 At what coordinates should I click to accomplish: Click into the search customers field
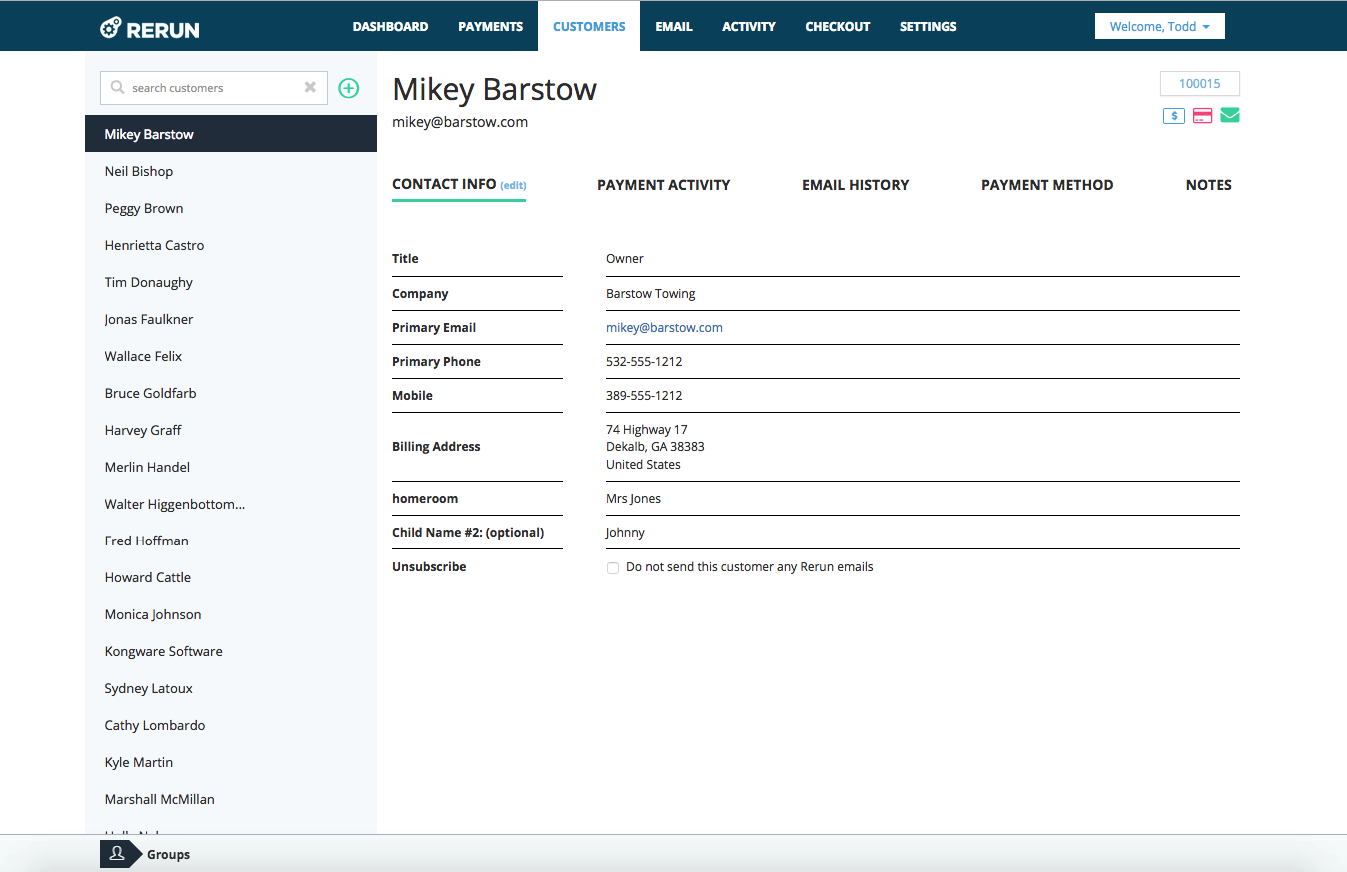215,88
